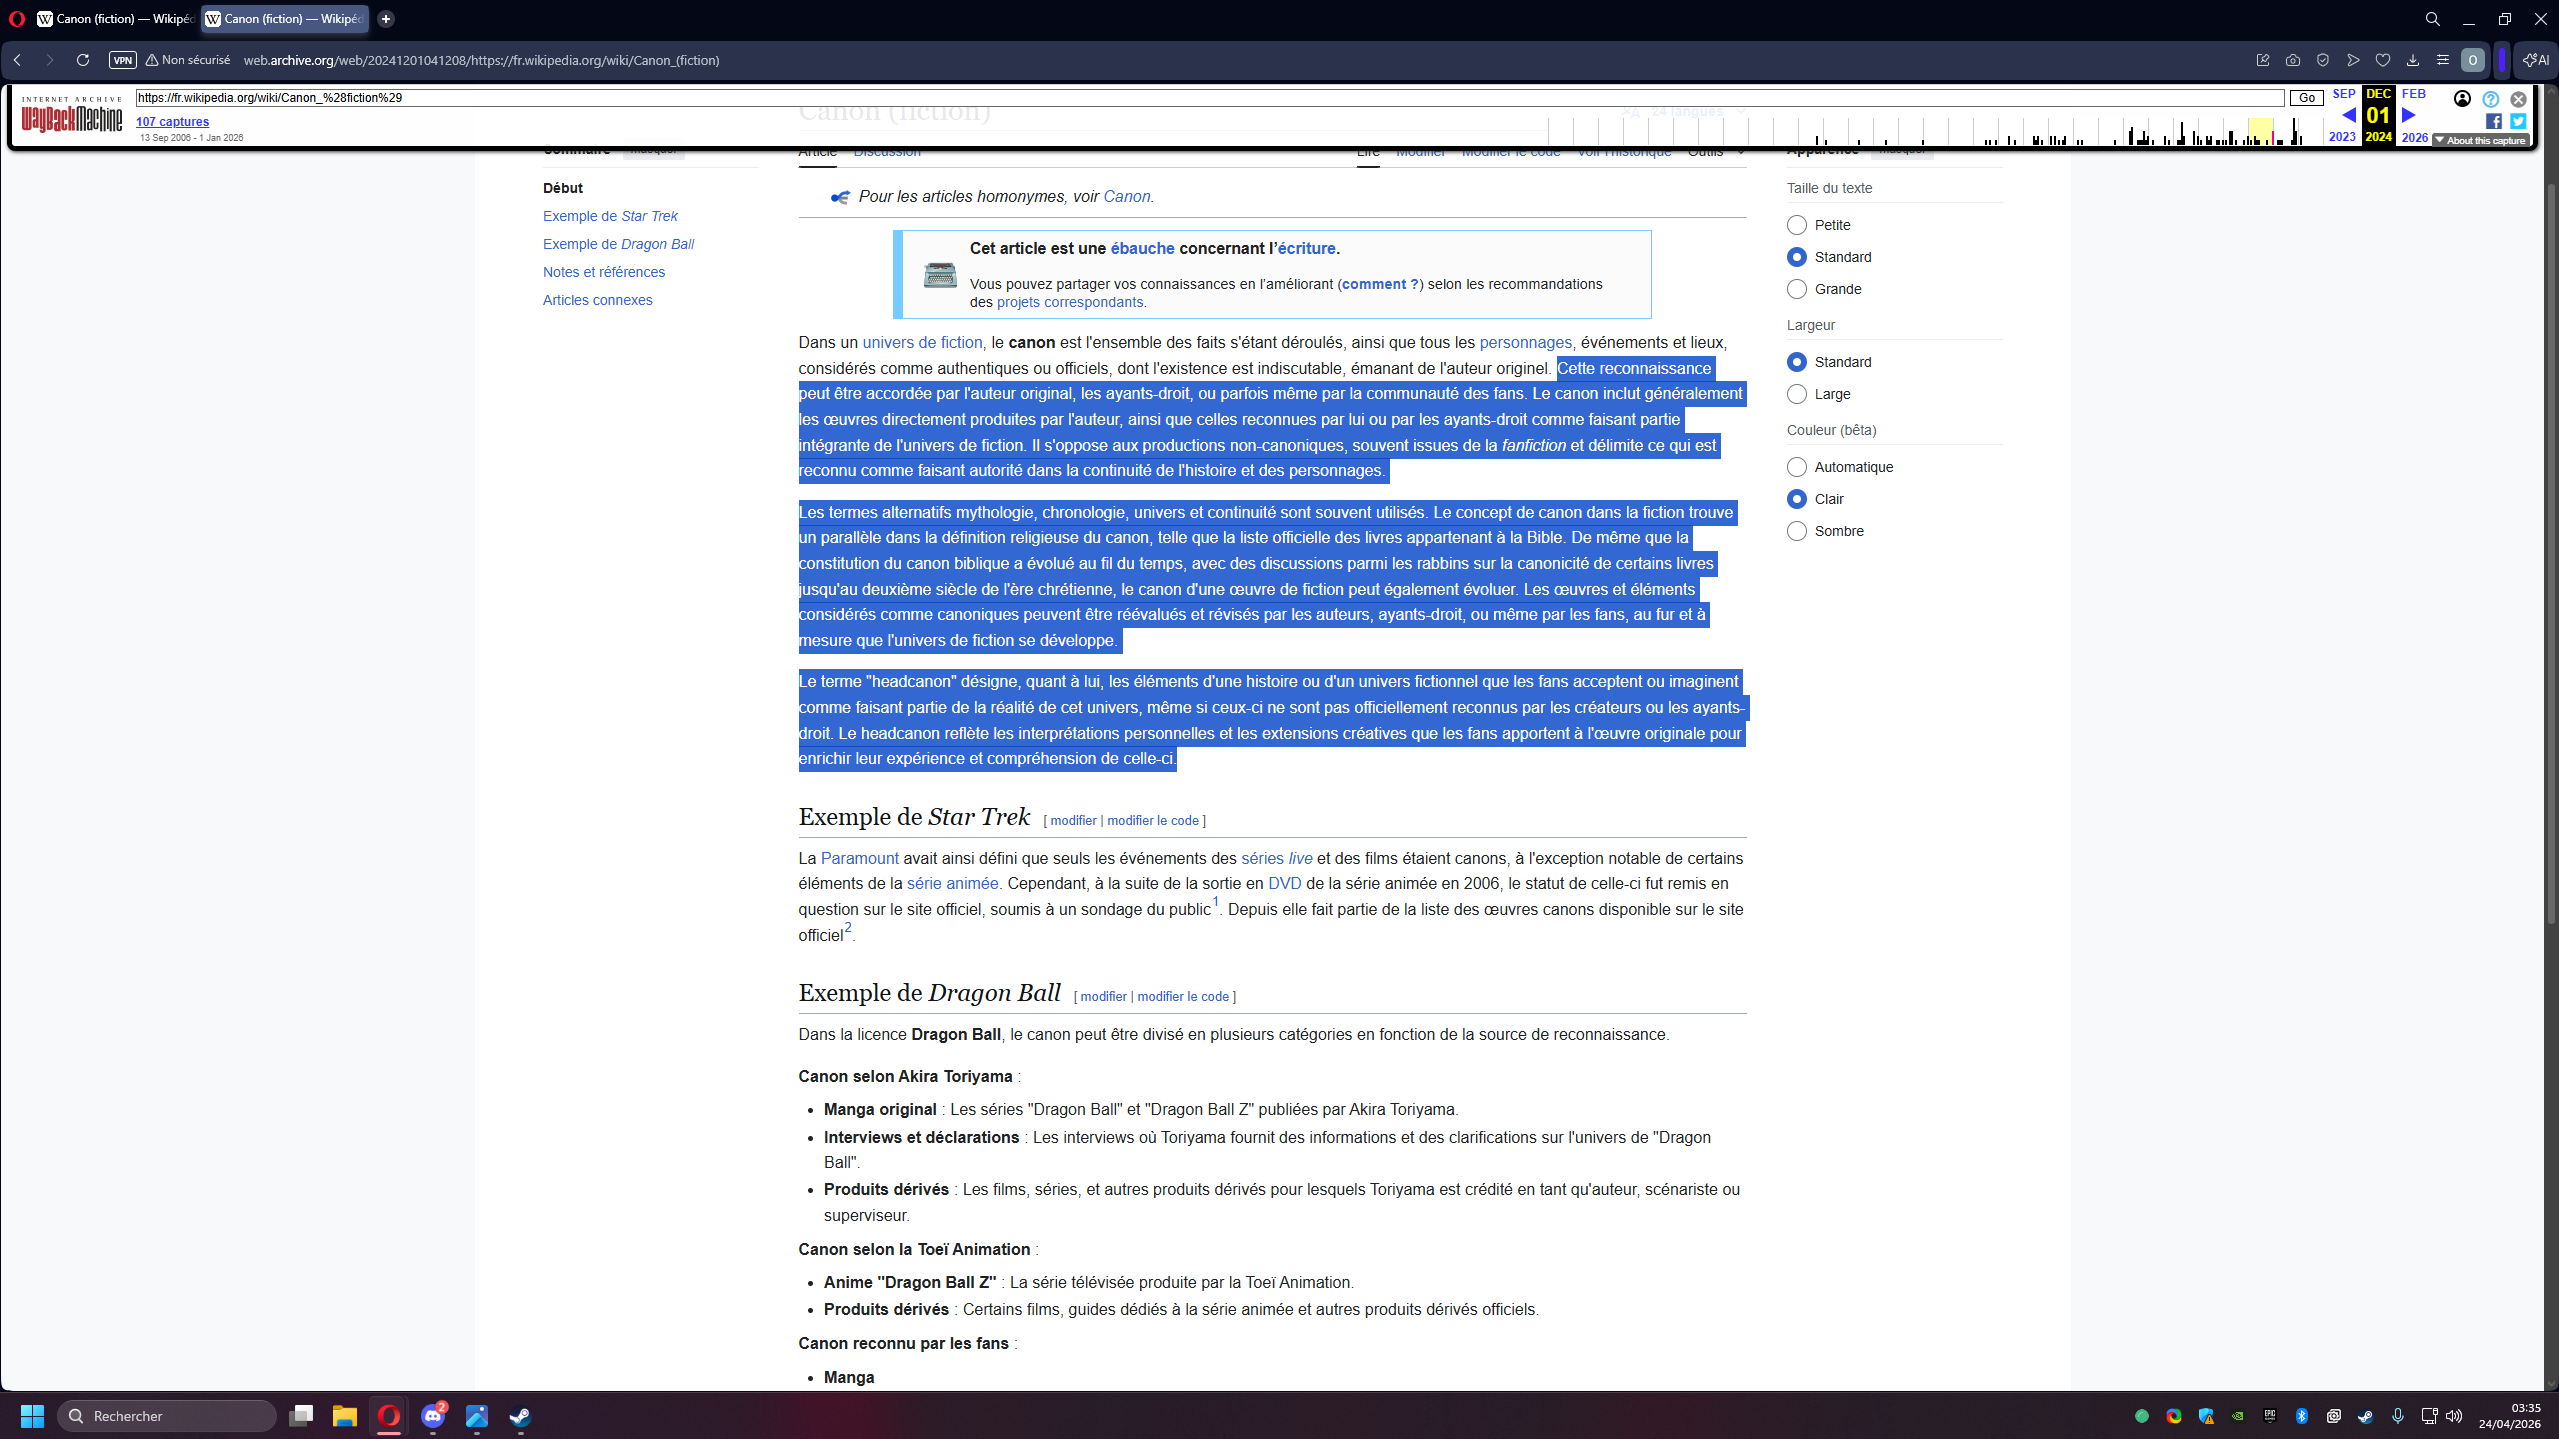This screenshot has height=1439, width=2559.
Task: Click the send/flow arrow icon
Action: pyautogui.click(x=2353, y=60)
